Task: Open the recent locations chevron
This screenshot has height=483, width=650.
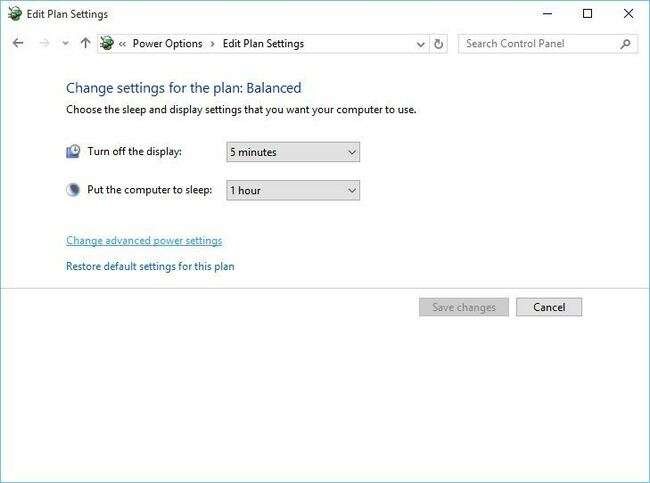Action: point(65,43)
